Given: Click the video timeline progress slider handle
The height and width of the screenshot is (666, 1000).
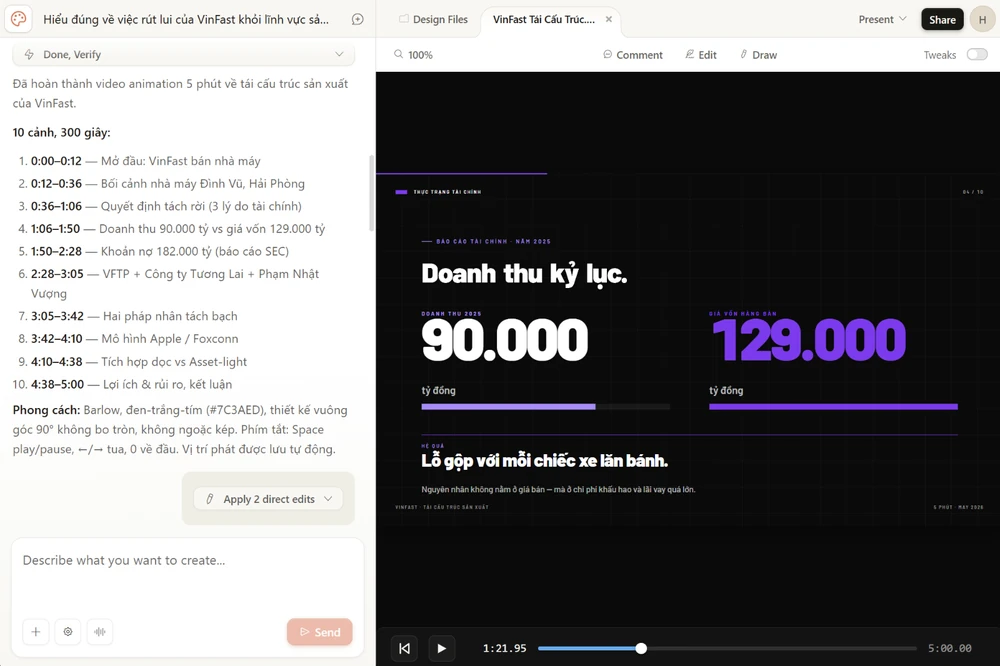Looking at the screenshot, I should coord(641,648).
